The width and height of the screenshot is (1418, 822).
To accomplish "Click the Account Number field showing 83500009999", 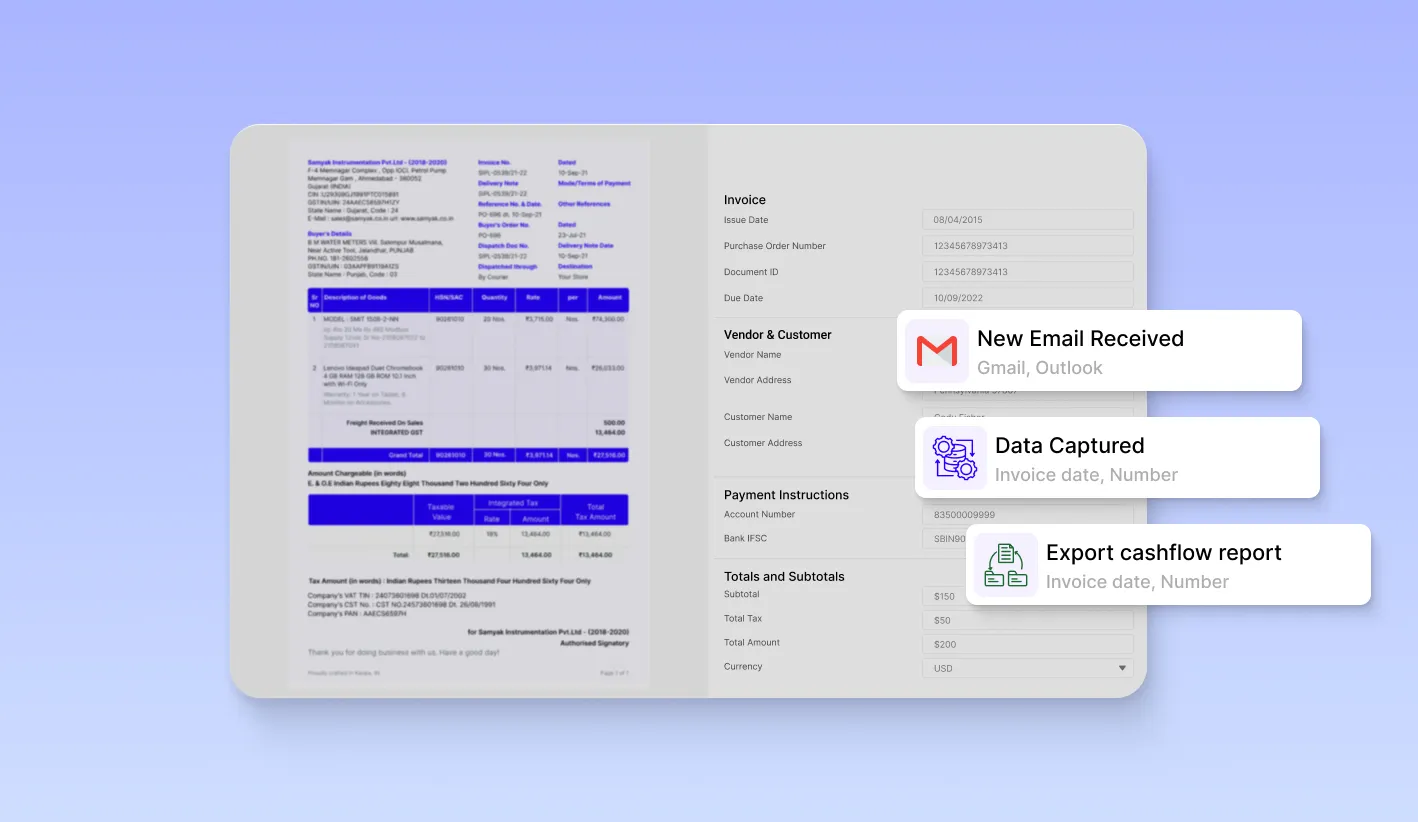I will (x=1027, y=514).
